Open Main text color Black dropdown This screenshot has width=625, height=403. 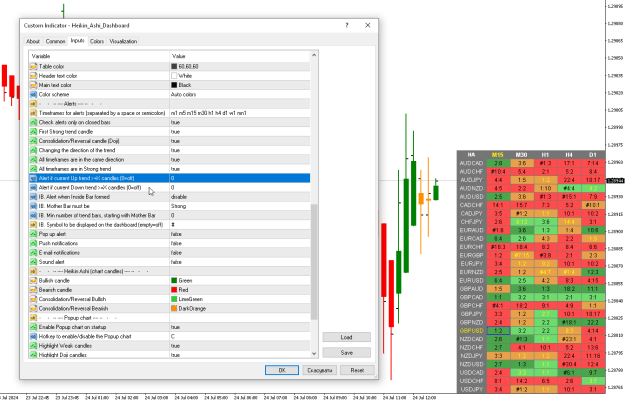coord(240,85)
